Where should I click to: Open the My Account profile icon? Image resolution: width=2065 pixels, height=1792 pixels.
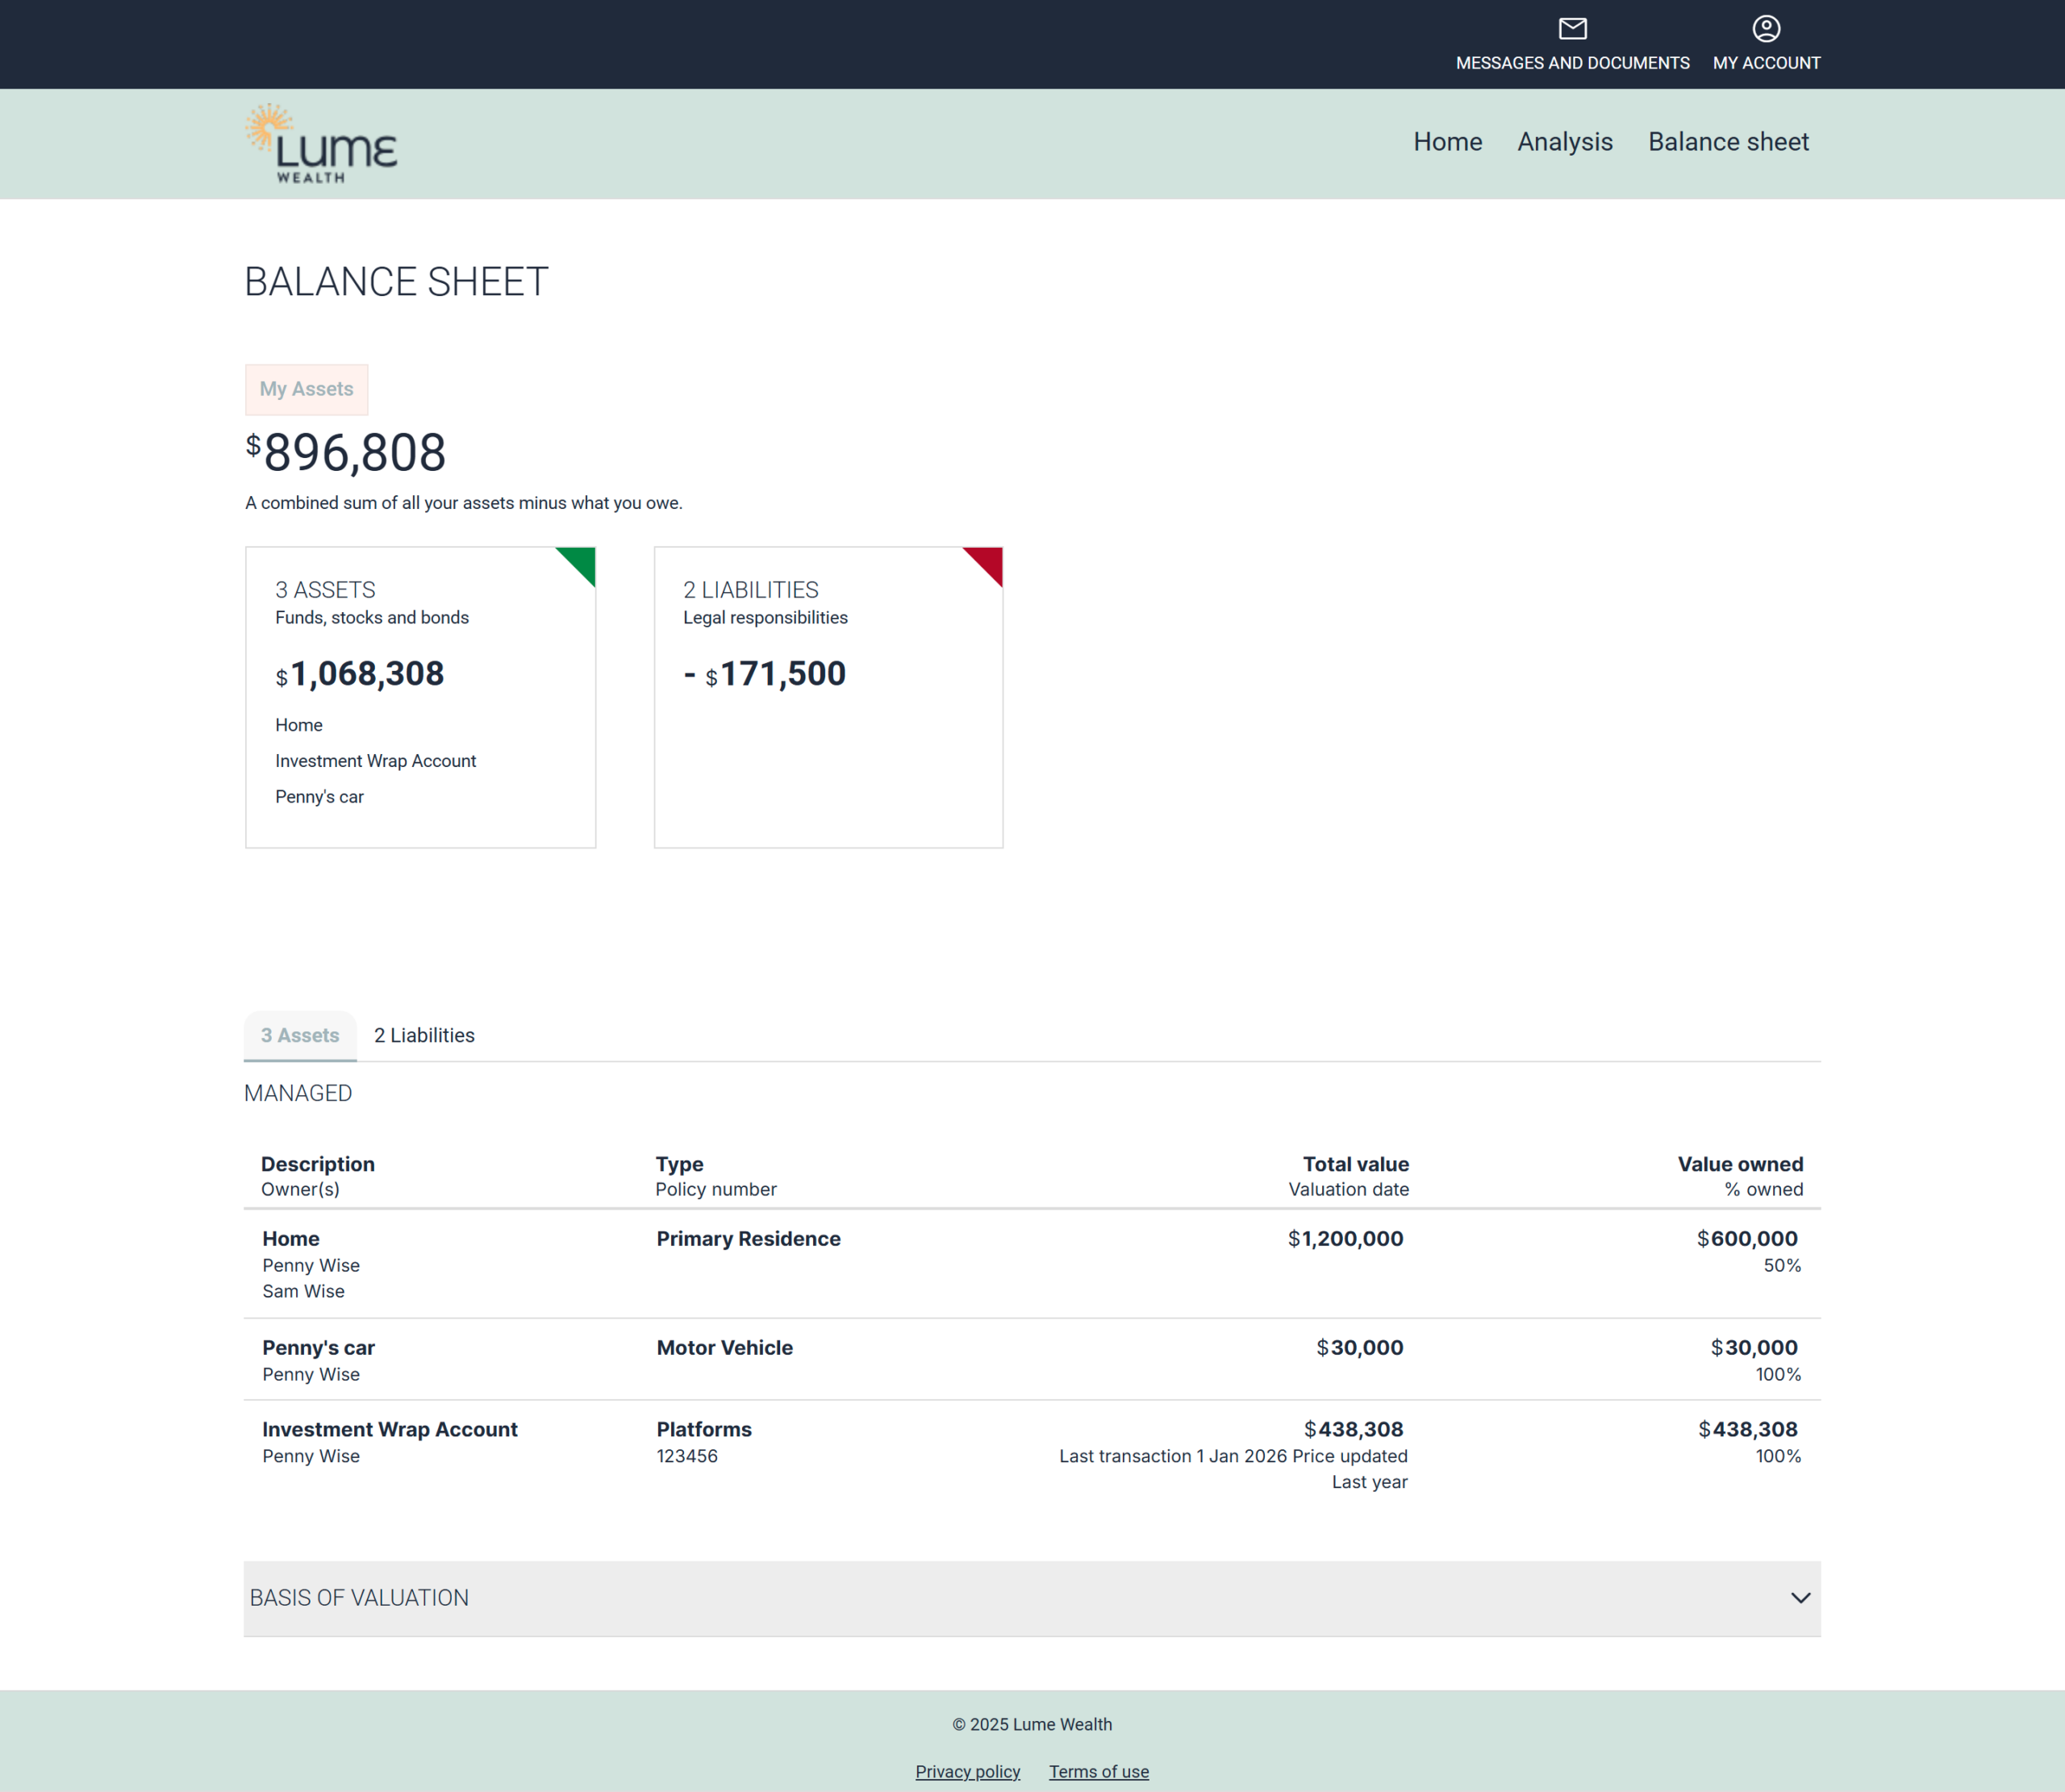(1766, 29)
